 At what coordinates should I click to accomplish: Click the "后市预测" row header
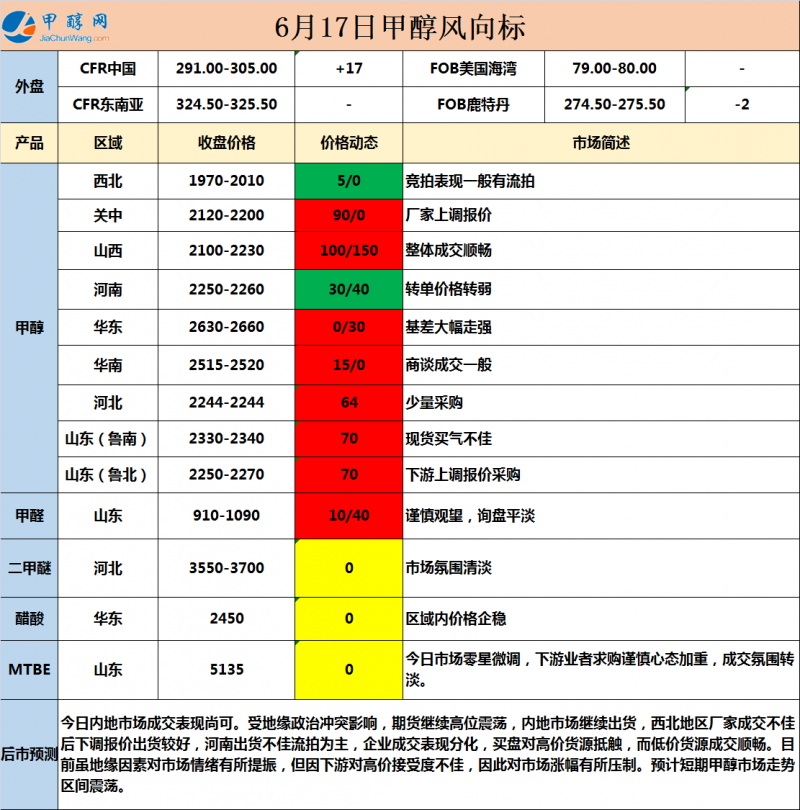(29, 754)
